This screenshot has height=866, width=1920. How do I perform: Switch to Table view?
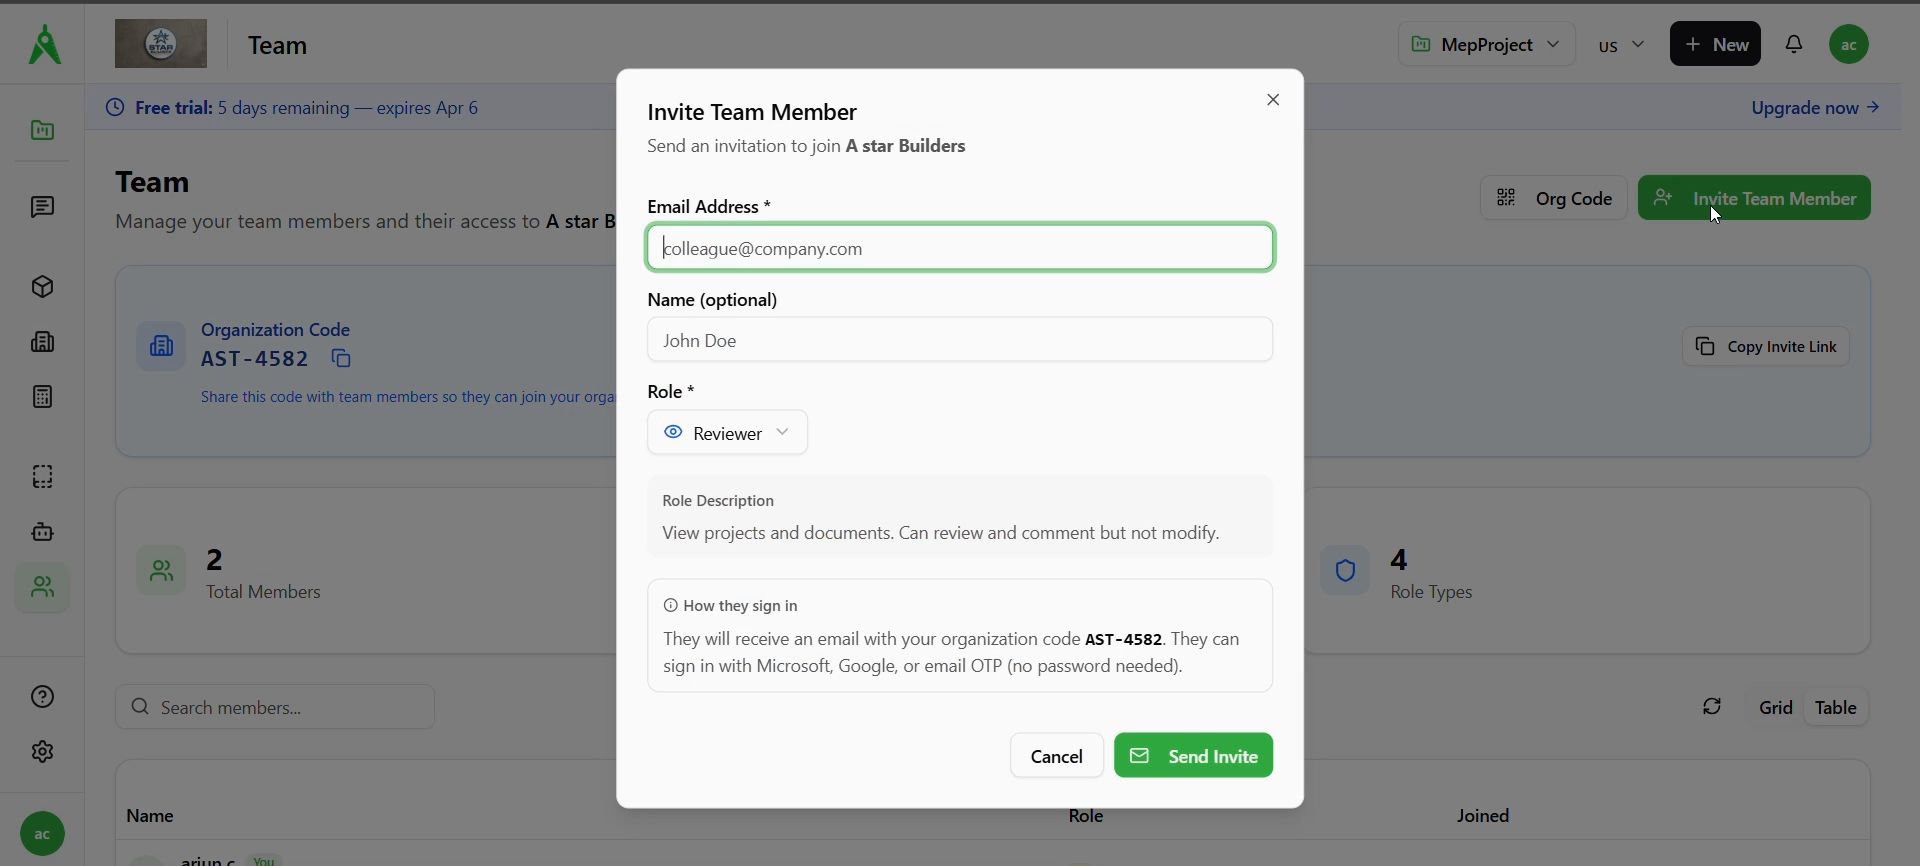pos(1835,708)
